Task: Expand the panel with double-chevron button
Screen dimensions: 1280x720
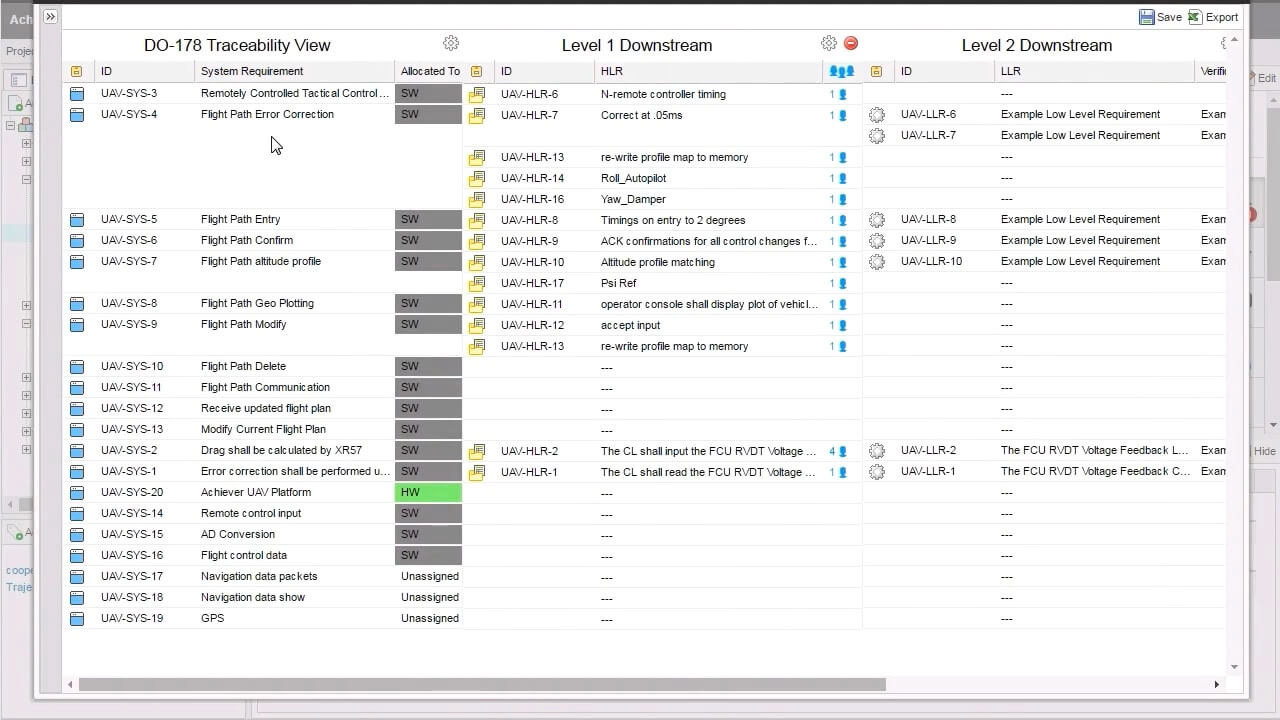Action: [50, 17]
